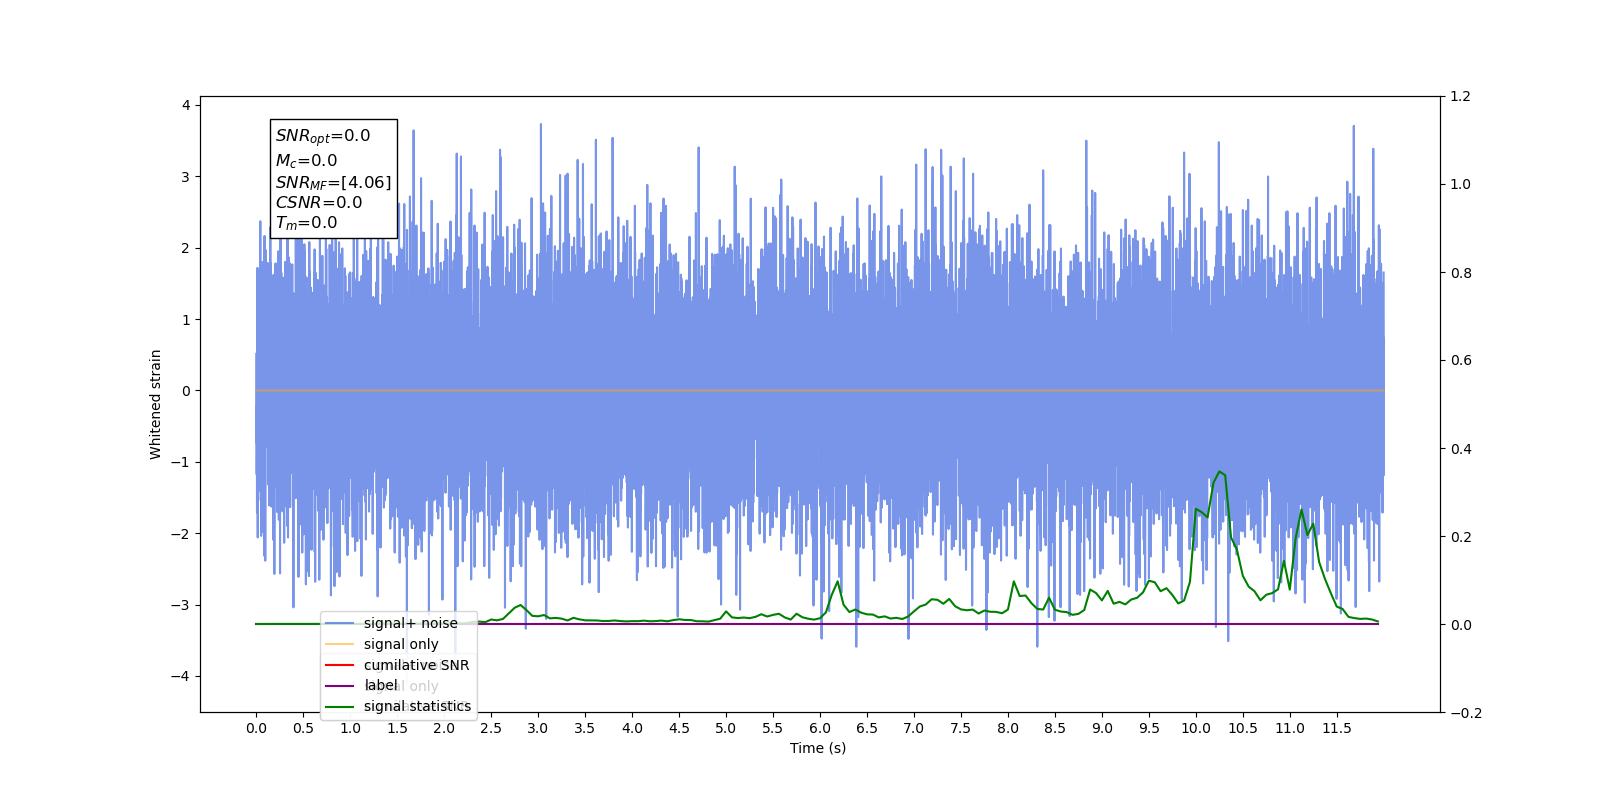Click the 'Whitened strain' y-axis label
The image size is (1600, 800).
tap(155, 404)
